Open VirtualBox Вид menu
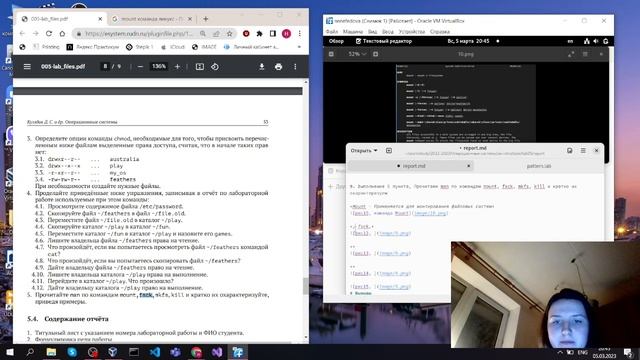Viewport: 640px width, 360px height. 373,31
